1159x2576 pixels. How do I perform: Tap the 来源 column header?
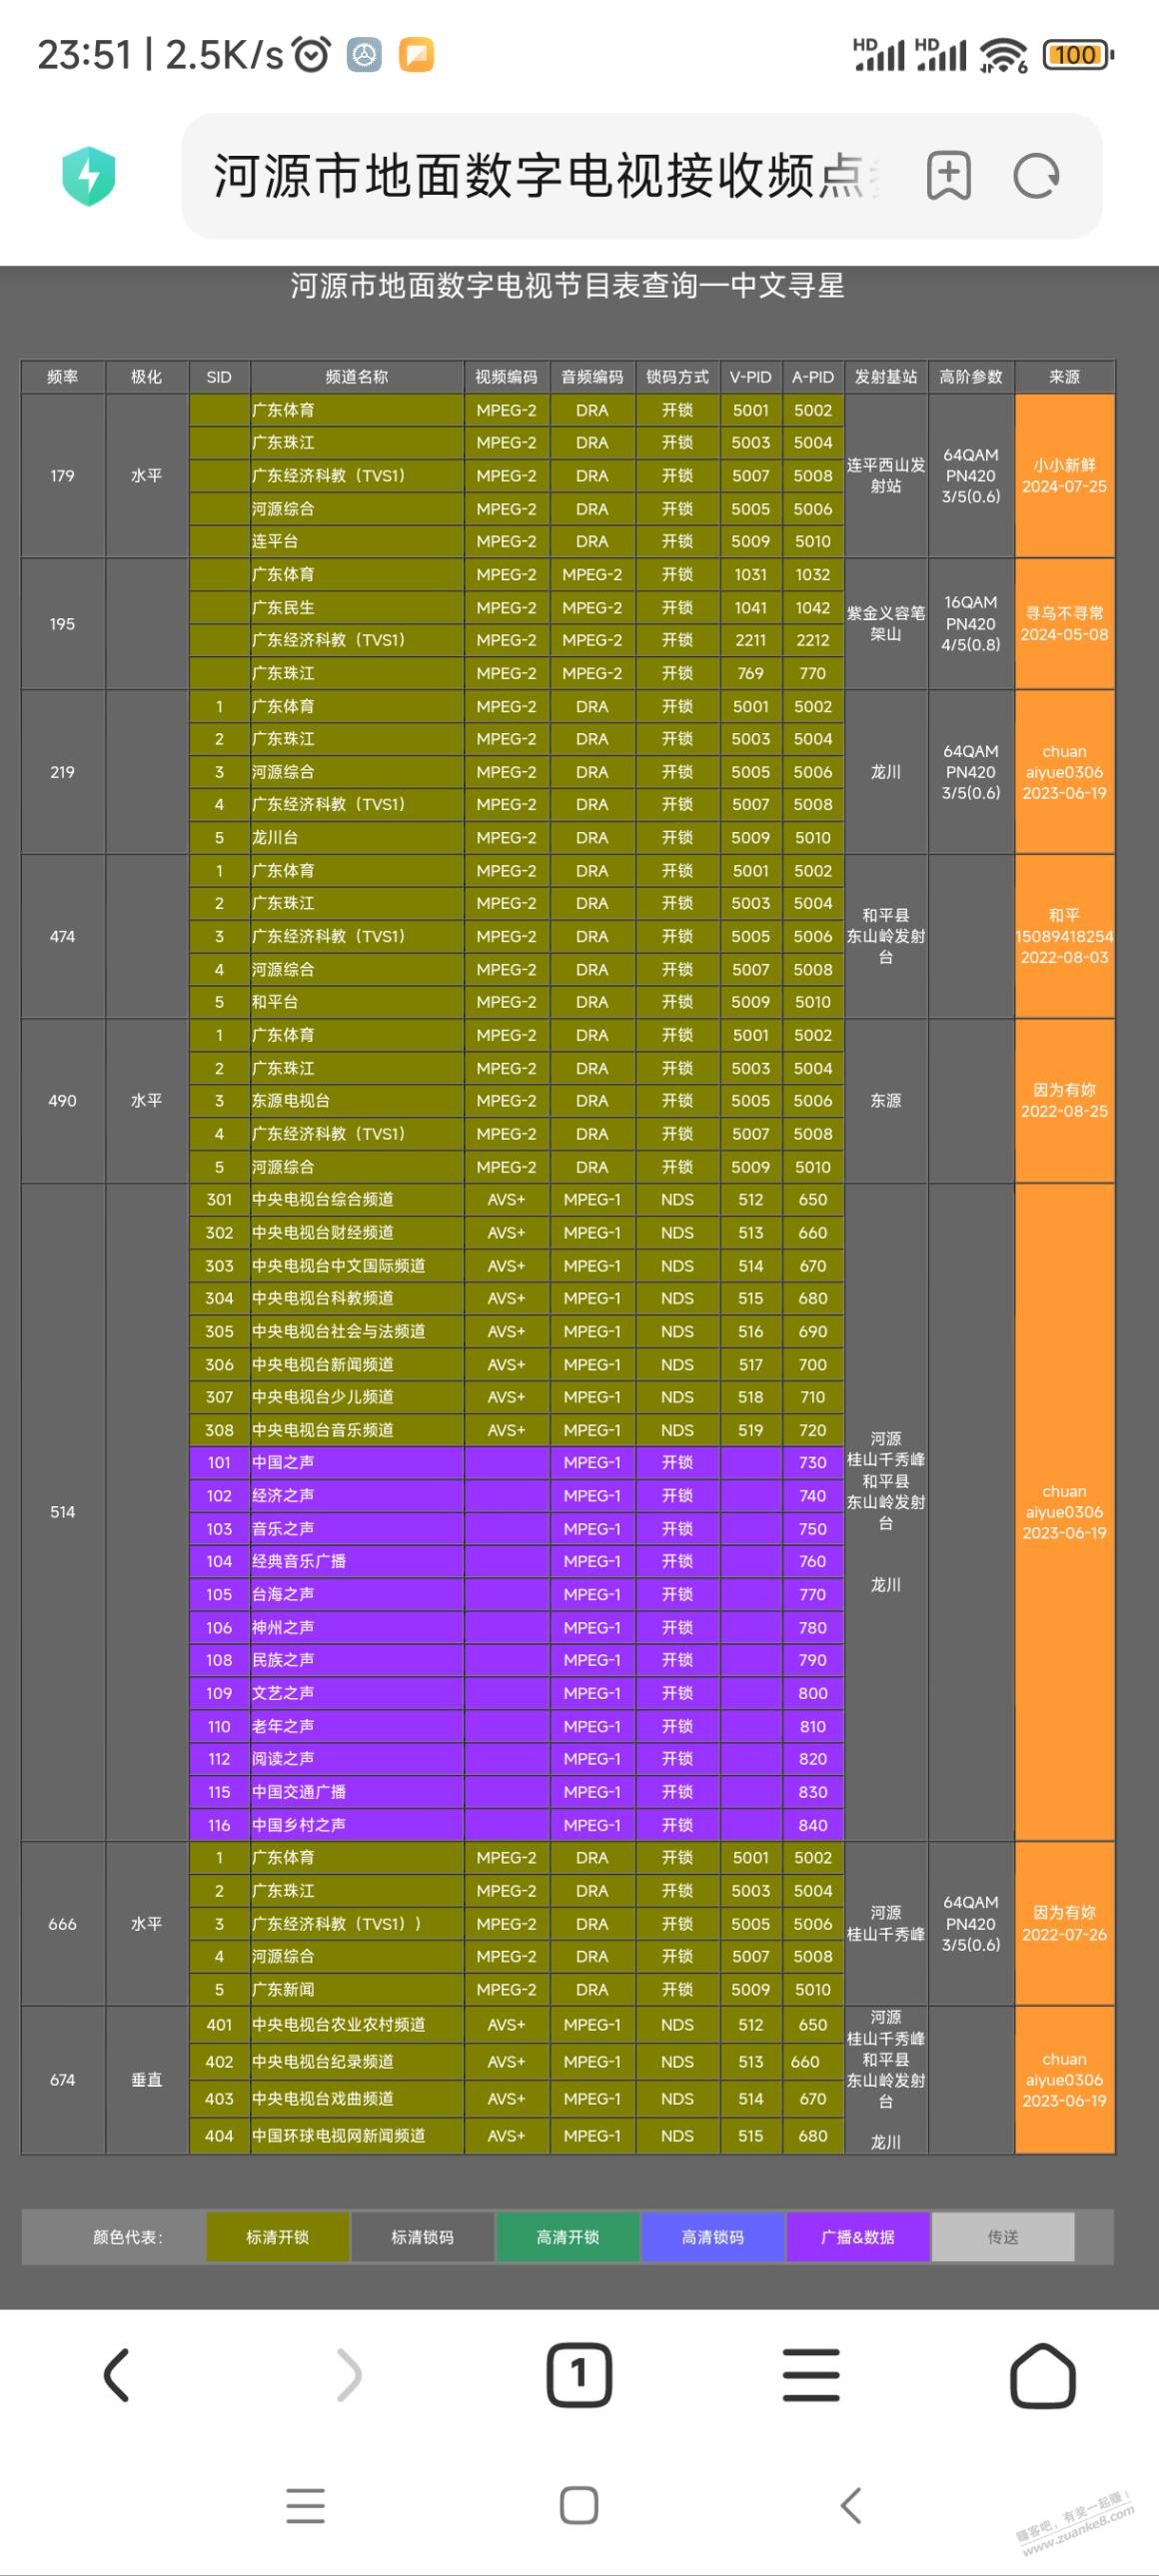[x=1065, y=377]
